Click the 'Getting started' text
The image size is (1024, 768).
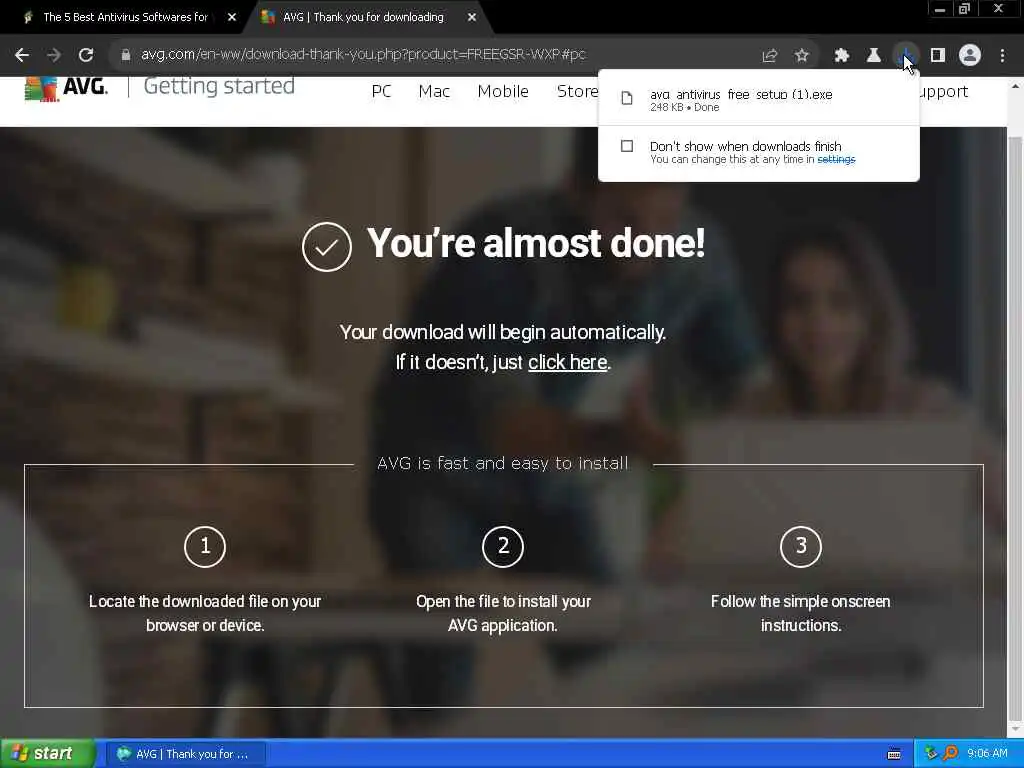coord(219,86)
